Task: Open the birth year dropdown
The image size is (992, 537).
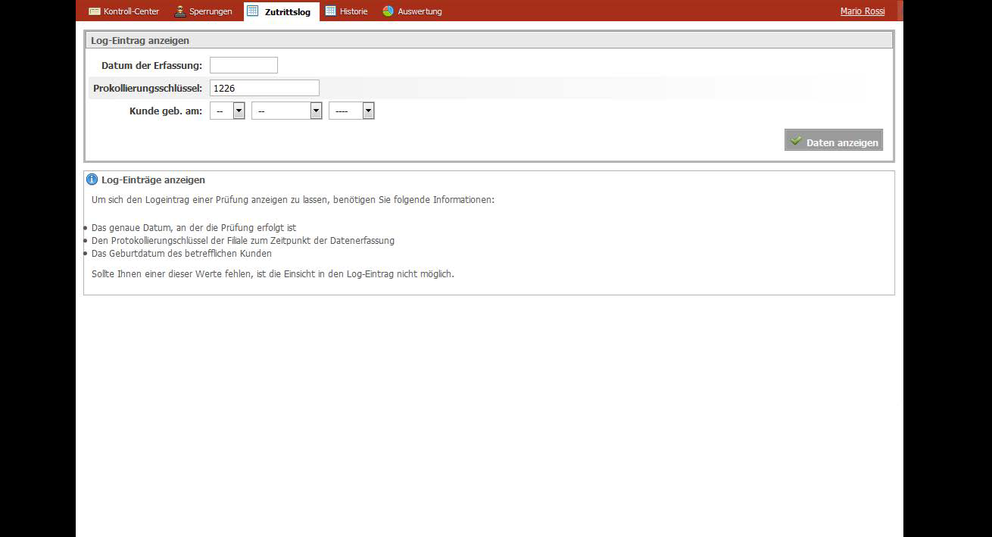Action: point(352,111)
